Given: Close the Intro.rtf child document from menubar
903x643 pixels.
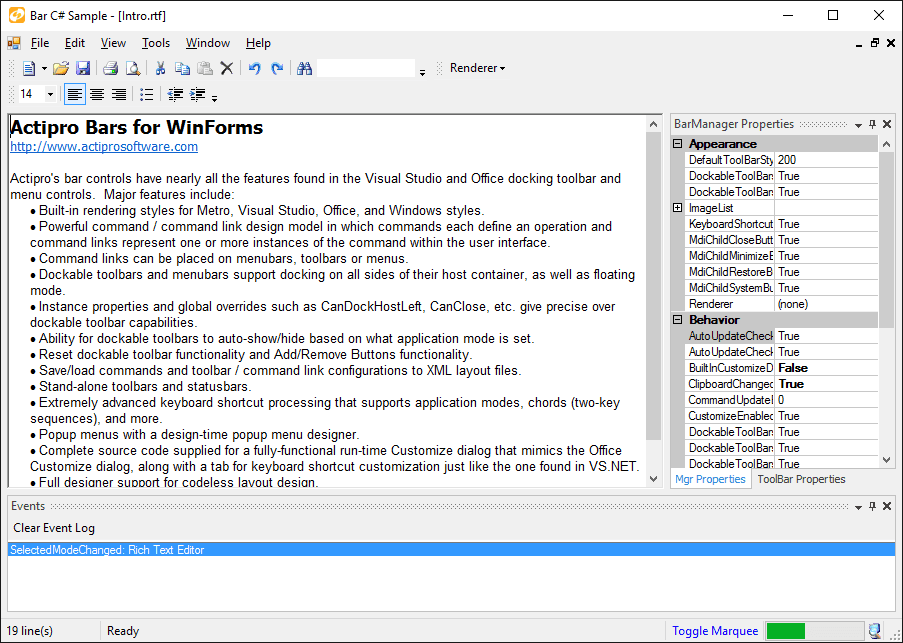Looking at the screenshot, I should (x=891, y=43).
